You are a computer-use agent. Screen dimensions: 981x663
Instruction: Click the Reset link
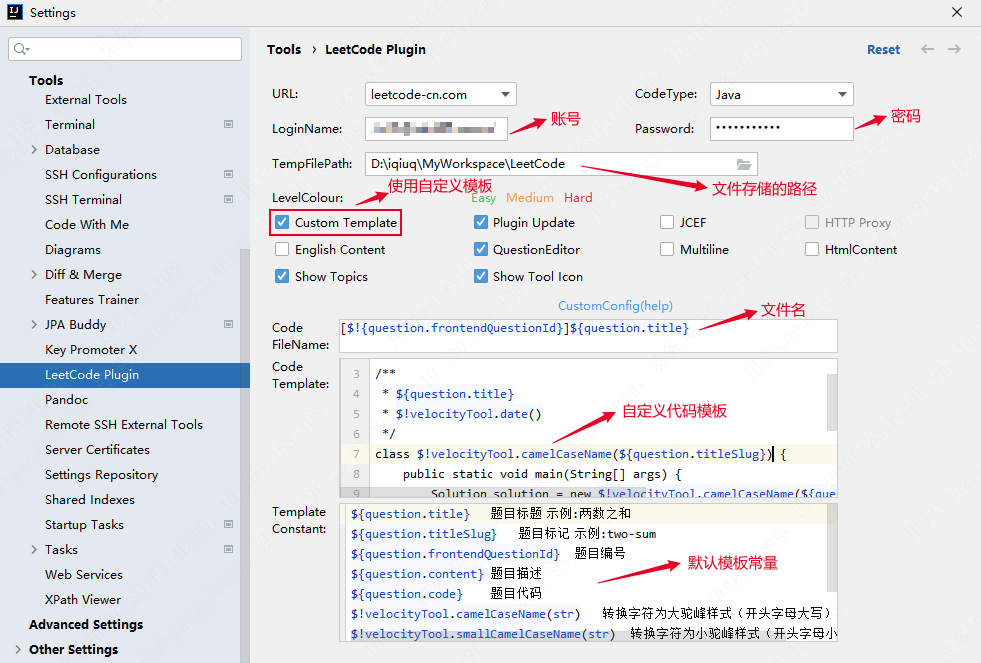click(883, 48)
